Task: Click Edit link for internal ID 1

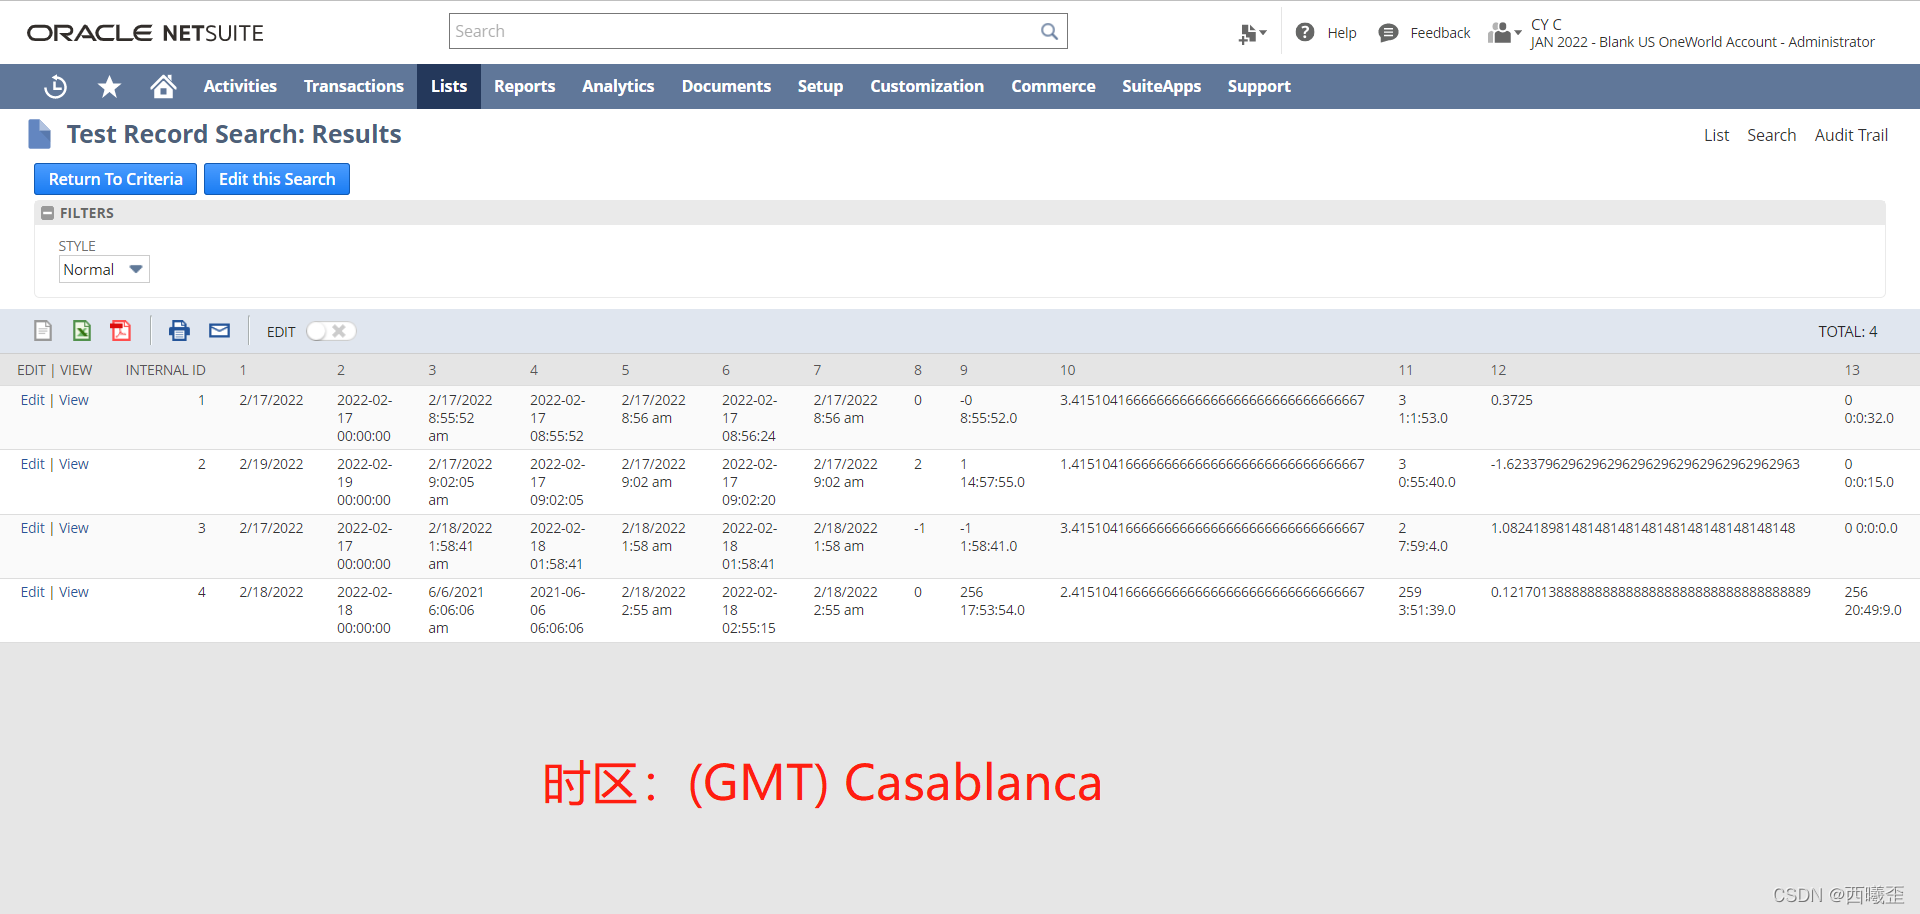Action: (32, 400)
